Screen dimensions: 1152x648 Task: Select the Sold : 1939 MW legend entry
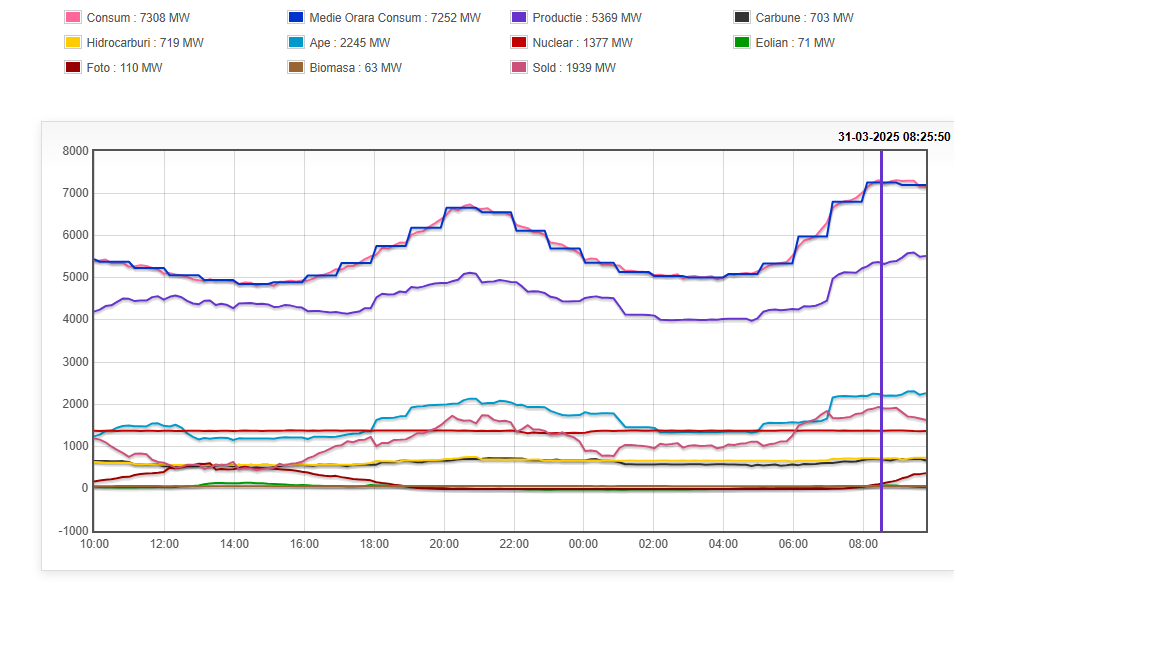574,68
